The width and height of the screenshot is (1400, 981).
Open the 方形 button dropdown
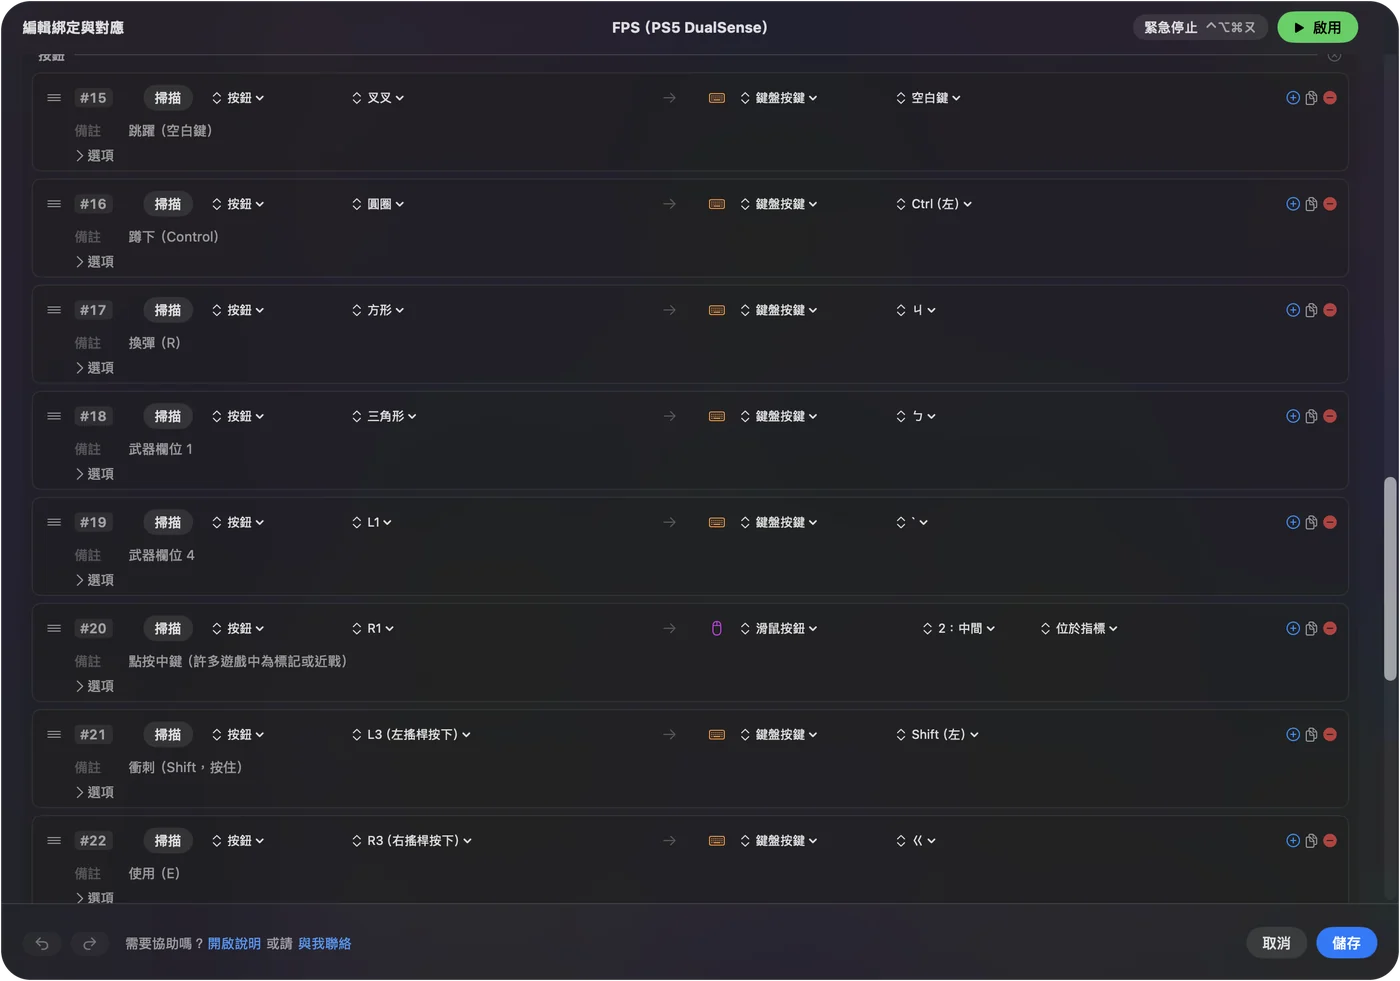pos(378,310)
